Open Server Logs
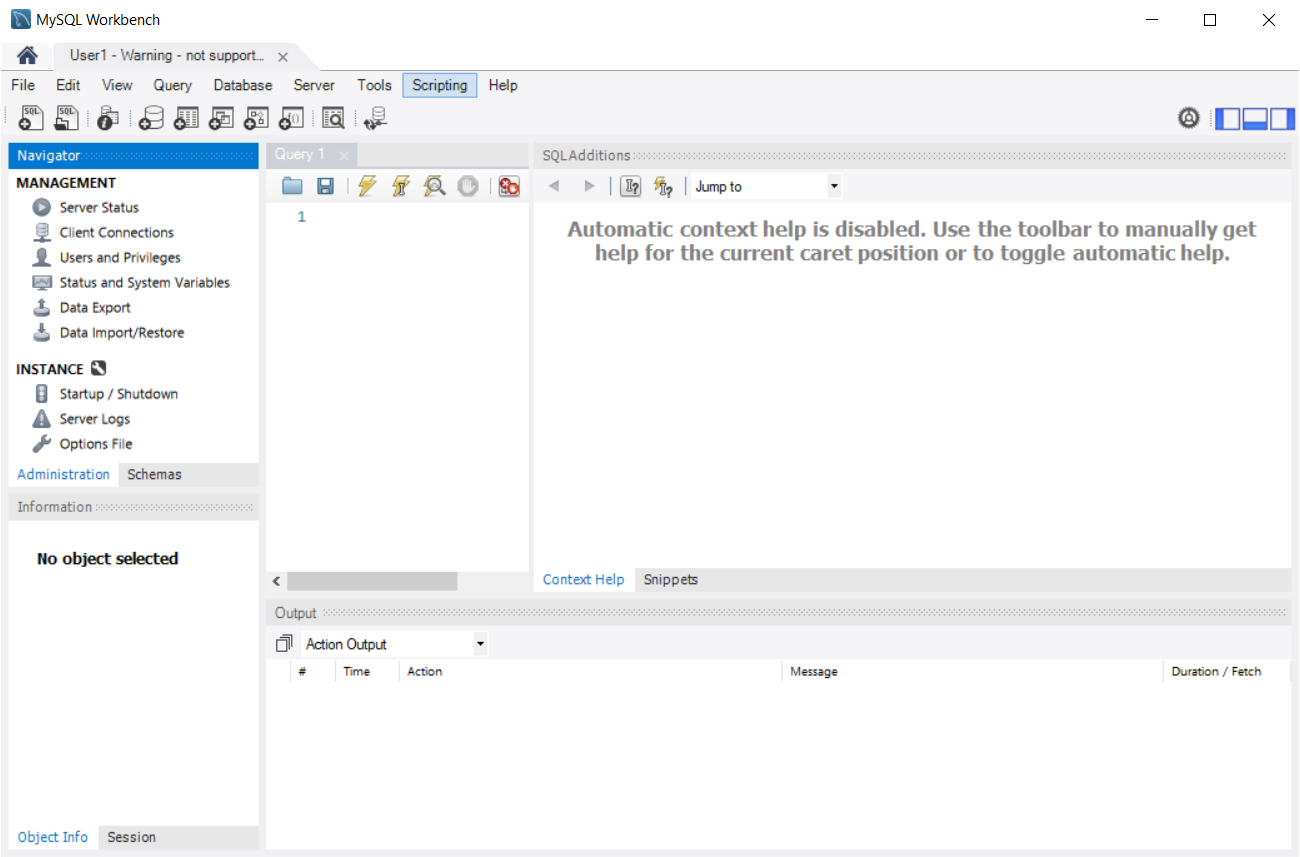The width and height of the screenshot is (1300, 857). tap(94, 419)
